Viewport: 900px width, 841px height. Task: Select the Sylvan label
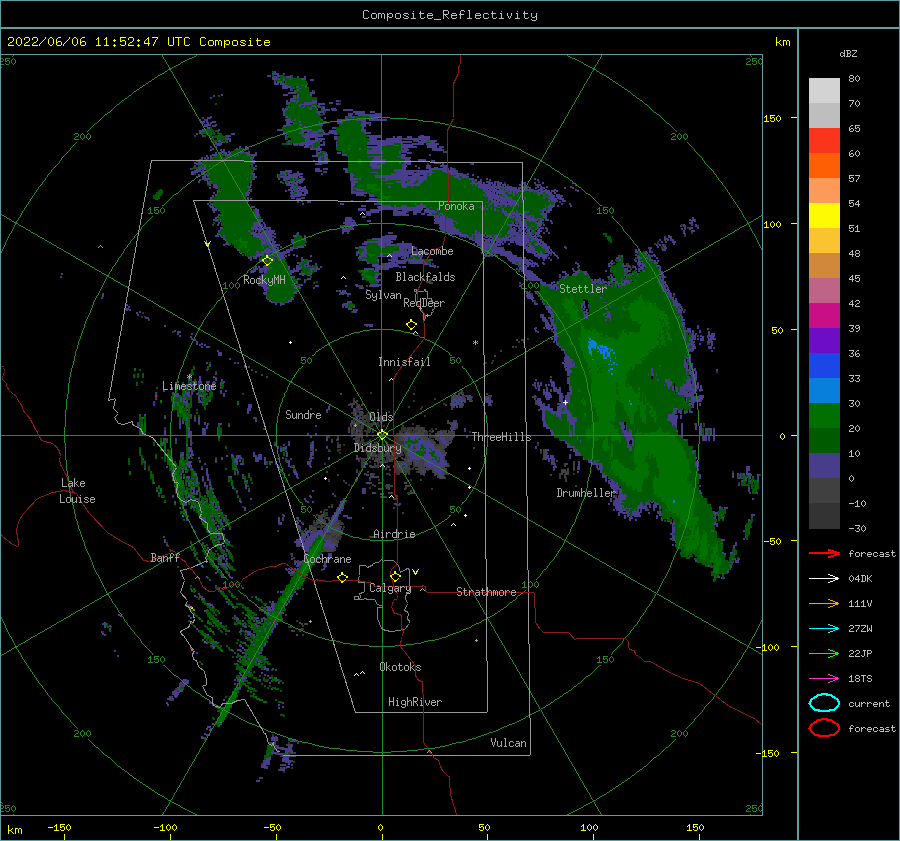point(383,295)
